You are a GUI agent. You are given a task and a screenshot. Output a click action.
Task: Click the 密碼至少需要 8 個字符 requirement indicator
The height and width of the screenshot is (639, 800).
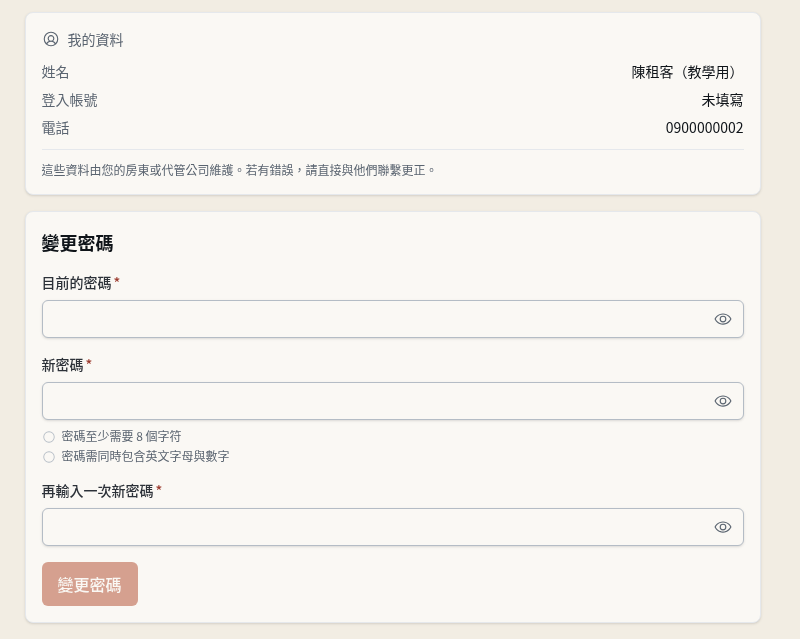pos(49,437)
